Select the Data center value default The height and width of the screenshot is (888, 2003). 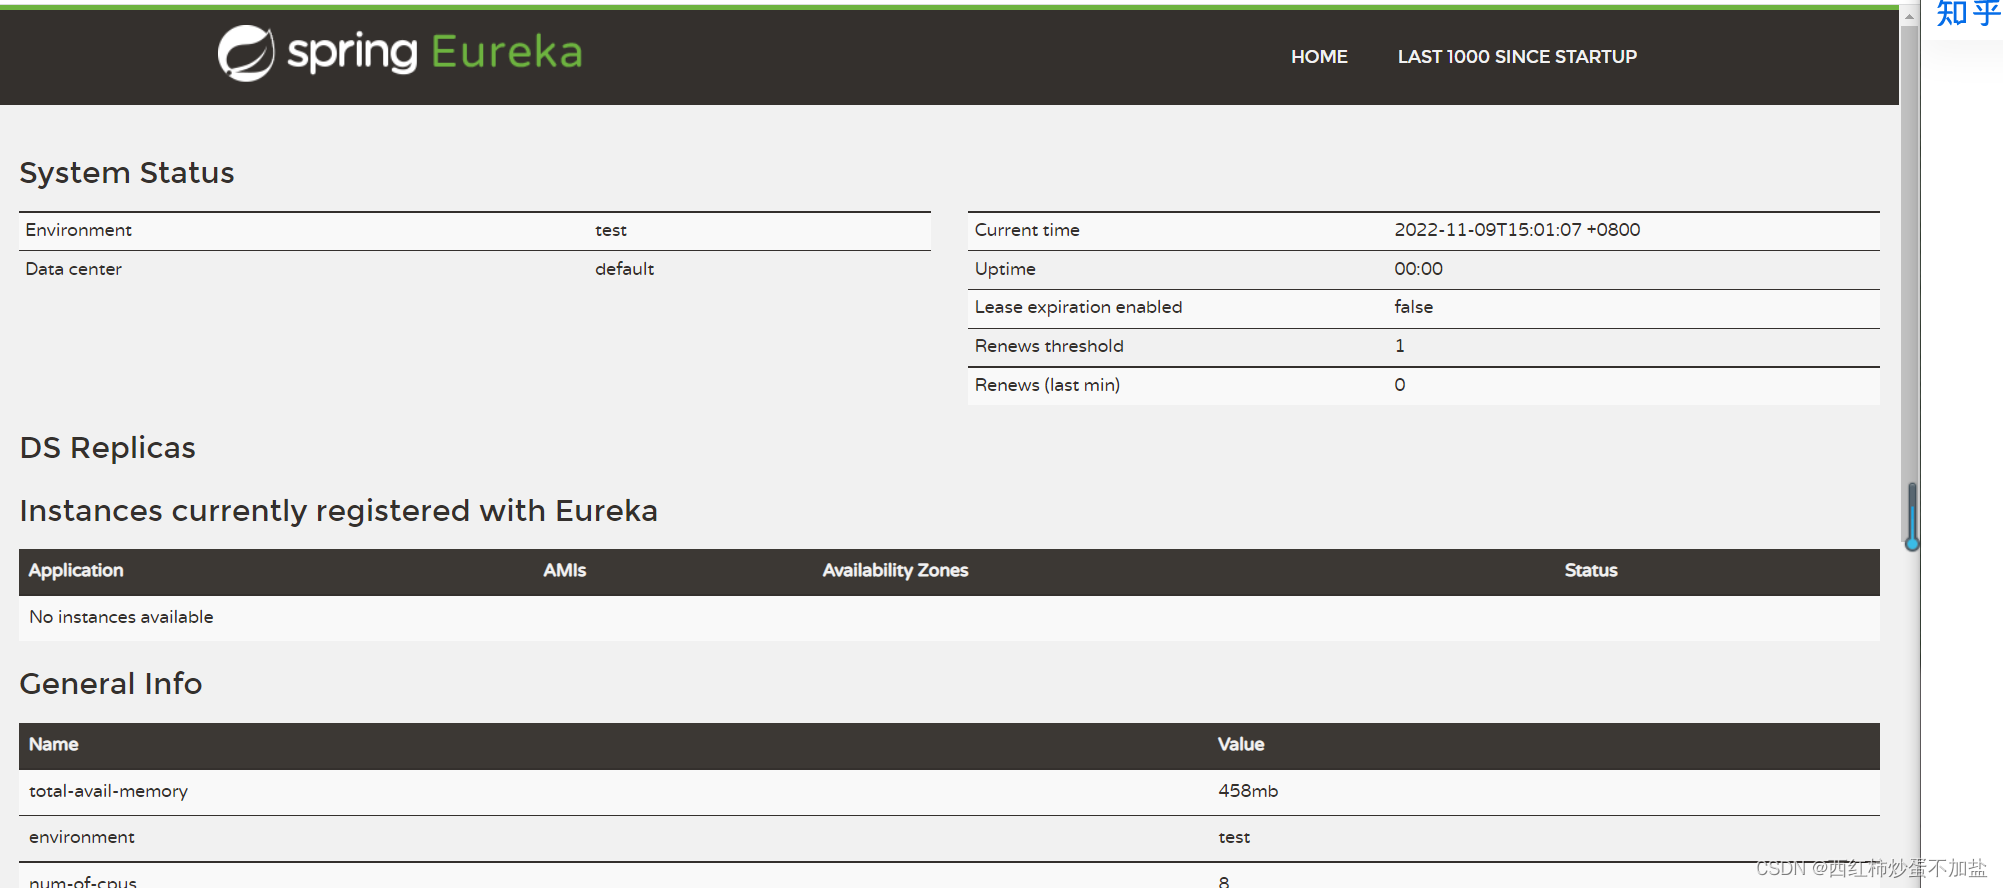click(624, 269)
